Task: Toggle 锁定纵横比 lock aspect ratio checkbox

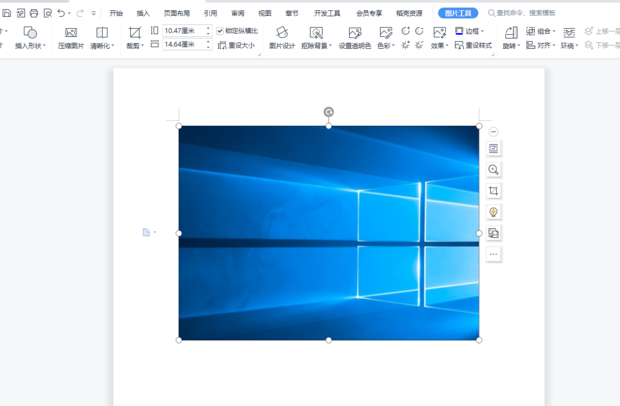Action: coord(220,31)
